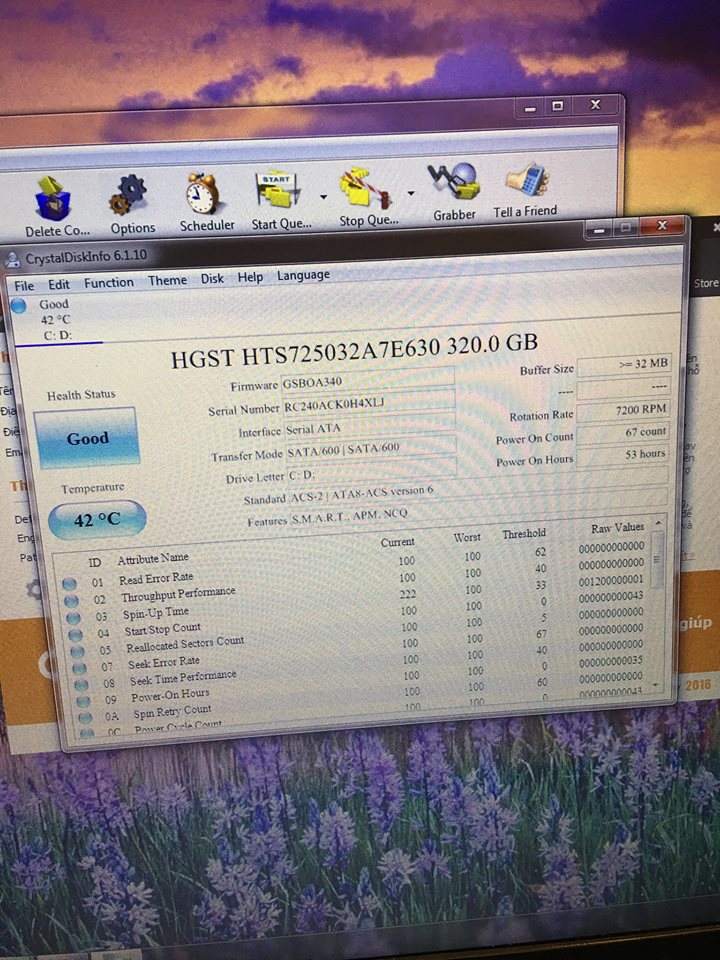Click the Features field S.M.A.R.T., APM, NCQ
Viewport: 720px width, 960px height.
478,514
